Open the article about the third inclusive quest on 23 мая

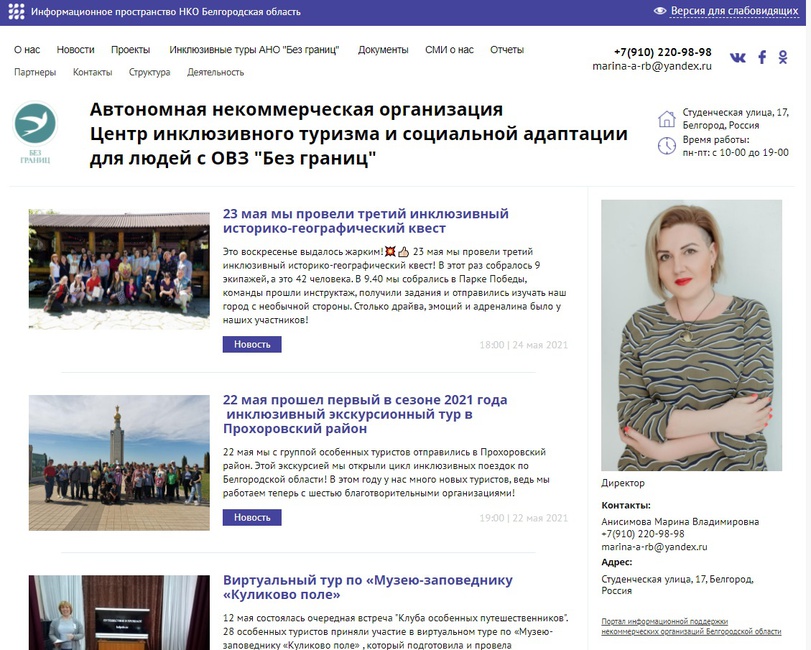(366, 221)
